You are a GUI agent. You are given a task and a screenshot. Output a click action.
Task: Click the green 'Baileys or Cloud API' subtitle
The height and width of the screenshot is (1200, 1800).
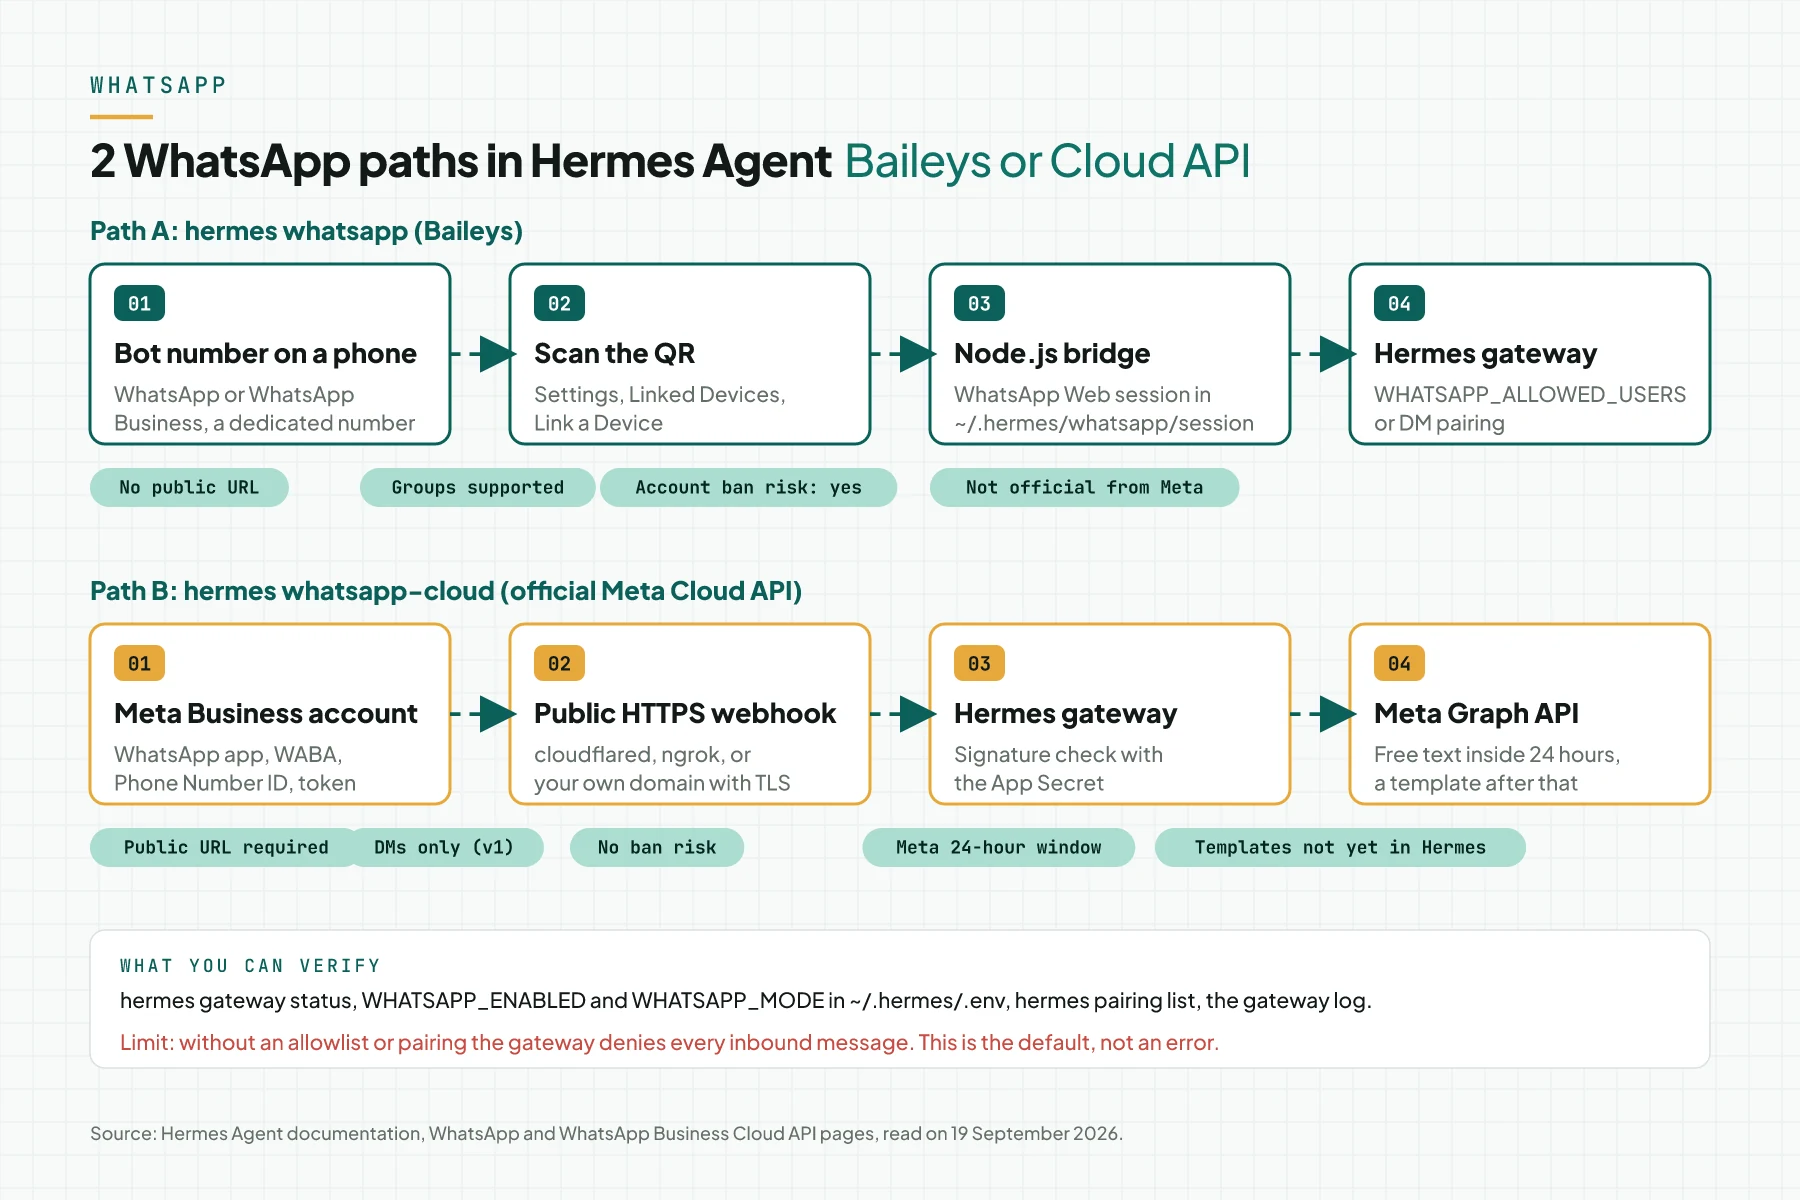(x=1047, y=161)
